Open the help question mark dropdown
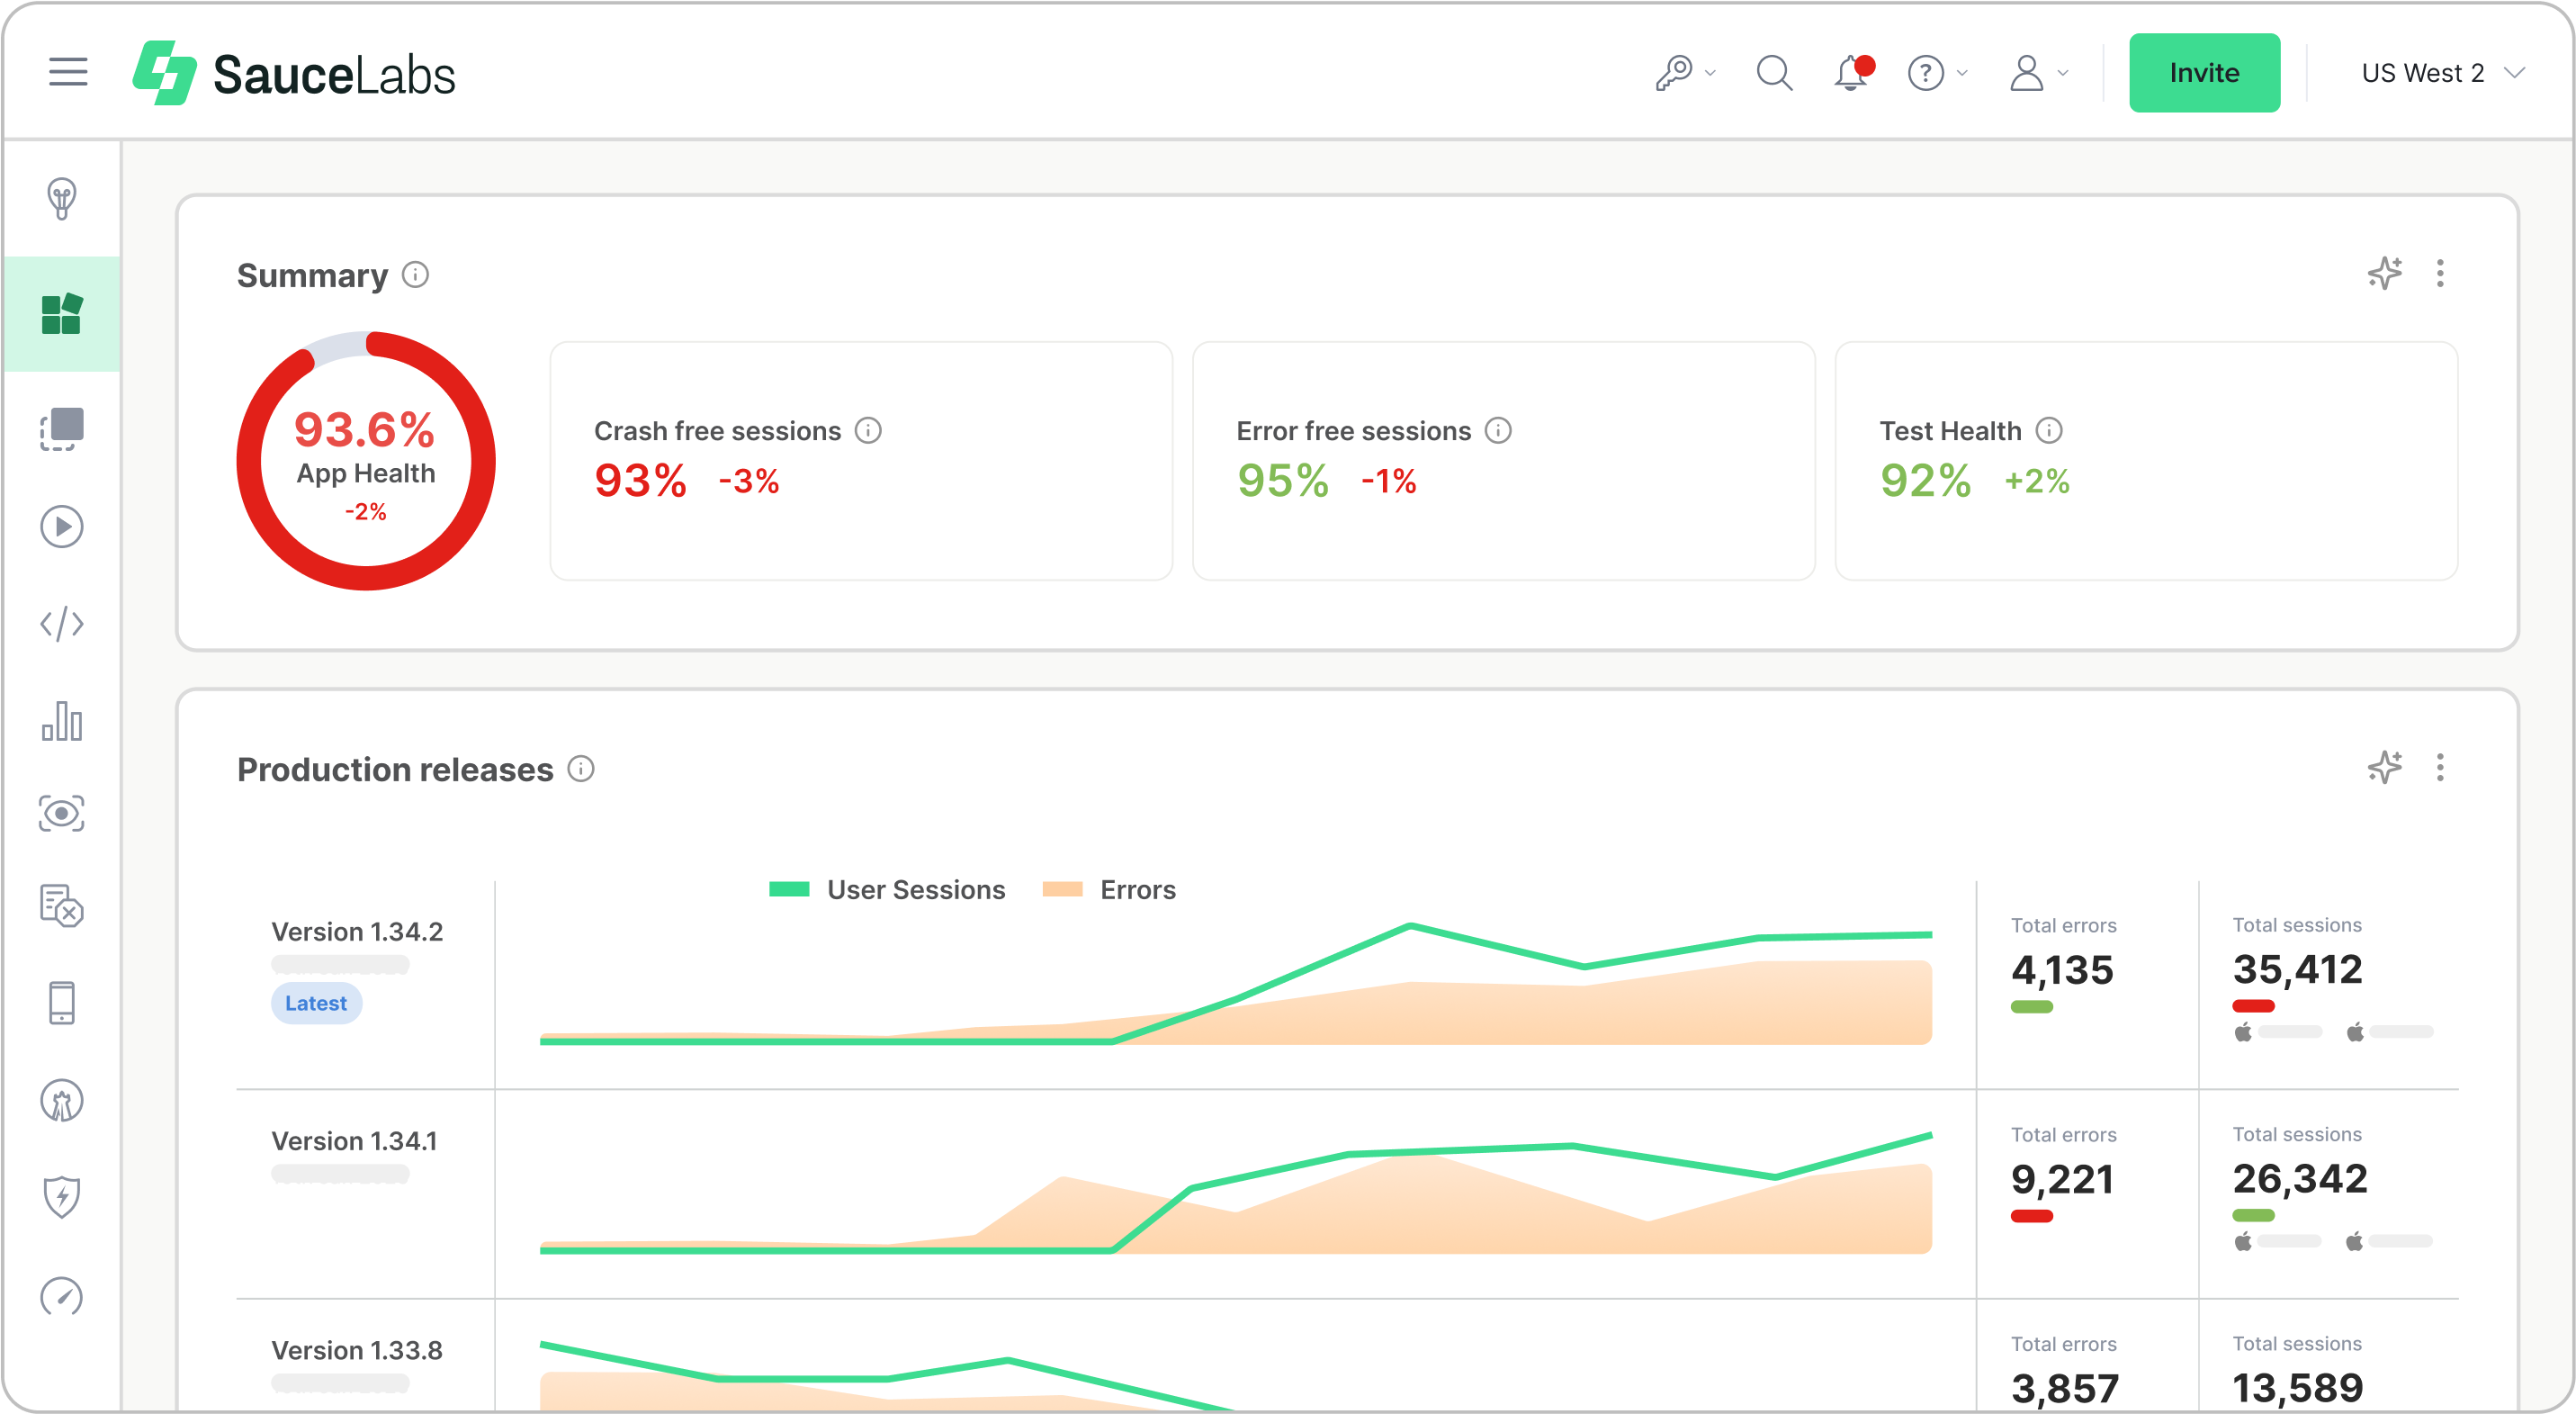This screenshot has height=1414, width=2576. [x=1937, y=73]
